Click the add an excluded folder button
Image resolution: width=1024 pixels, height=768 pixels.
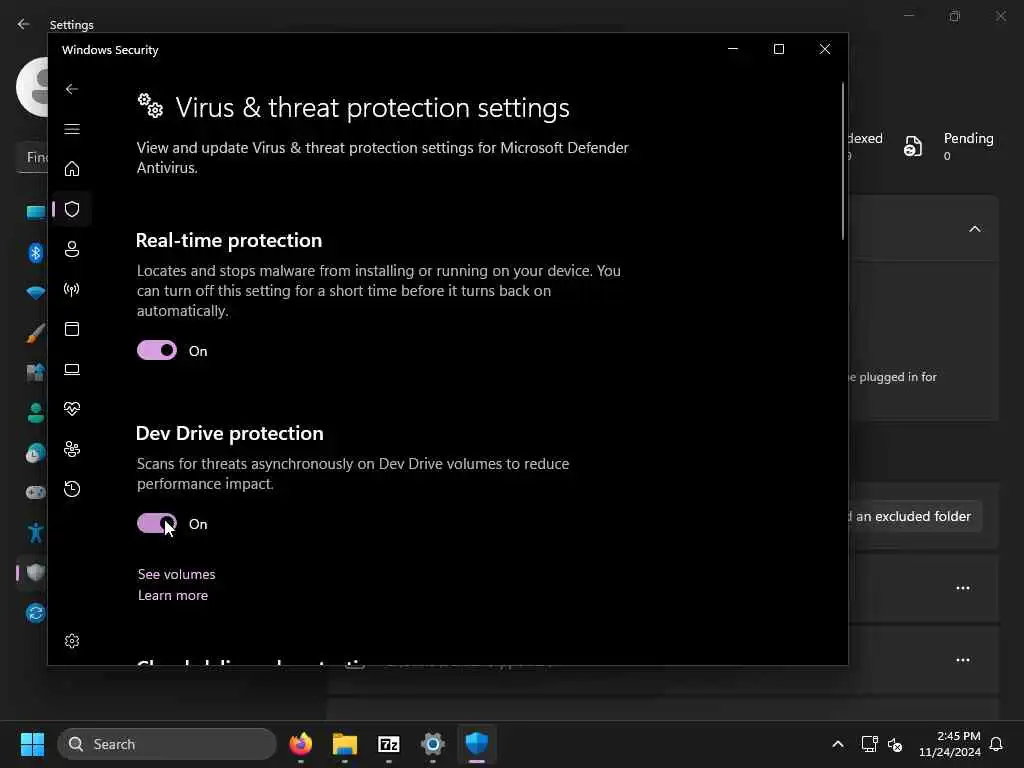[914, 517]
